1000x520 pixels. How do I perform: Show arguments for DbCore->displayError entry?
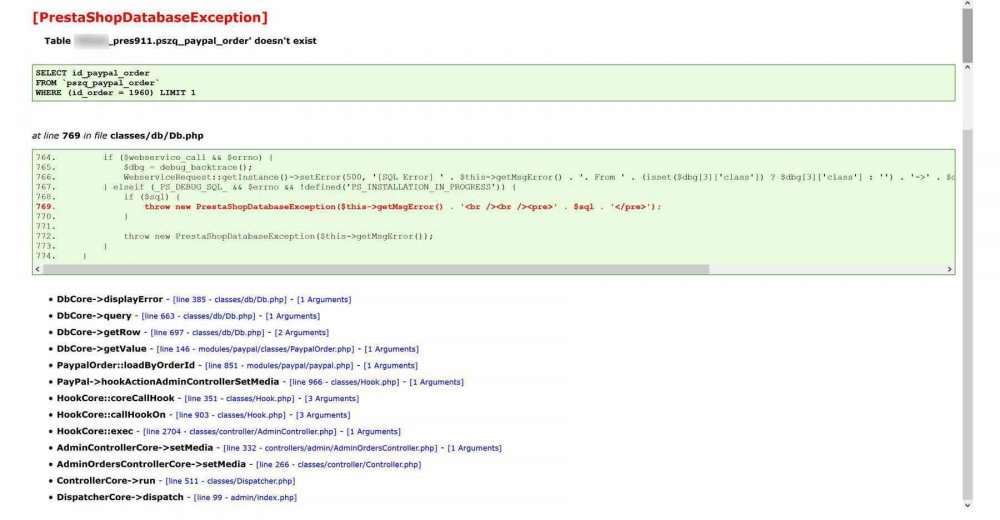pos(324,299)
